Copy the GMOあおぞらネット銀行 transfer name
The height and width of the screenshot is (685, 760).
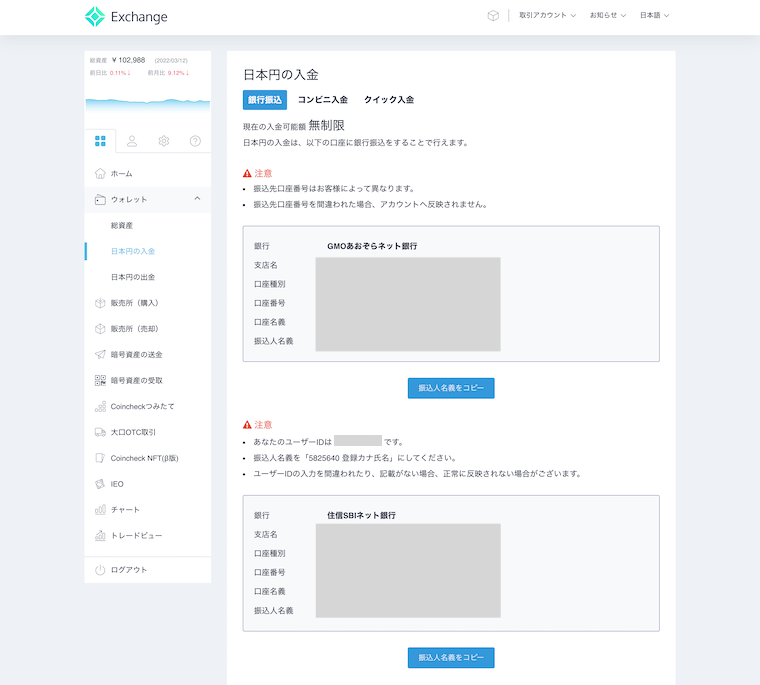(451, 388)
